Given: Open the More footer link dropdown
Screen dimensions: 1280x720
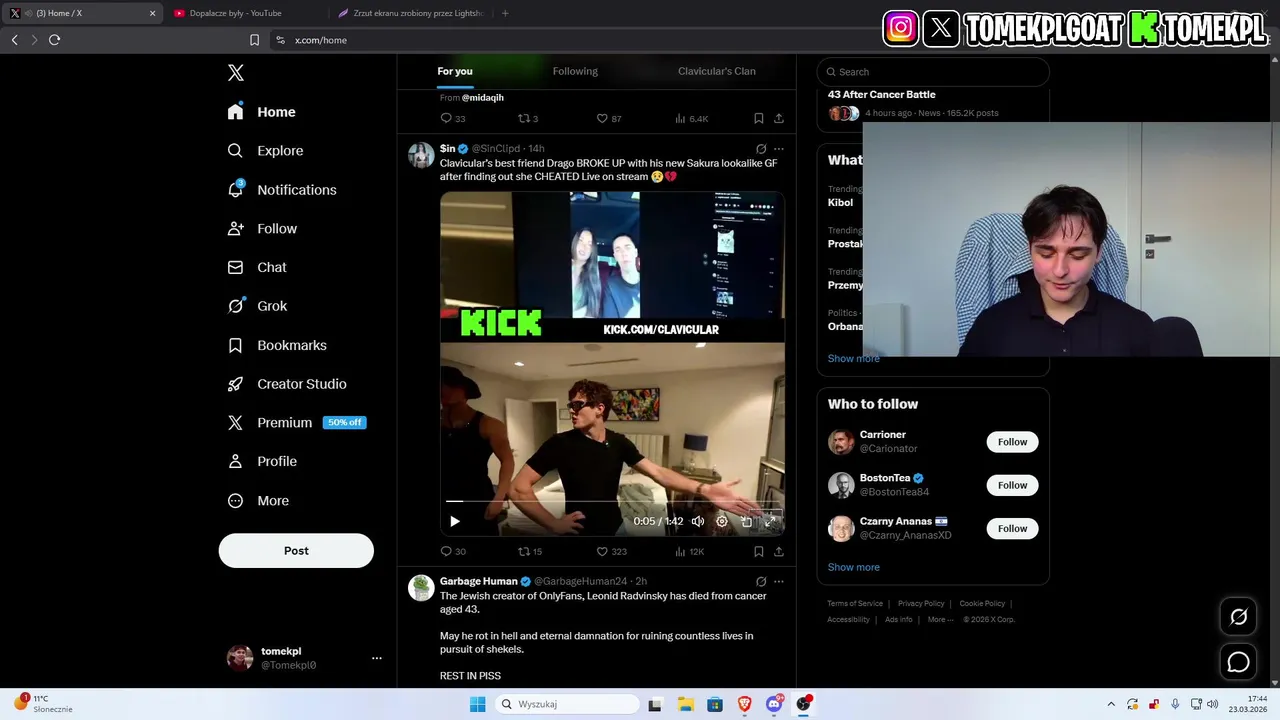Looking at the screenshot, I should pos(940,619).
